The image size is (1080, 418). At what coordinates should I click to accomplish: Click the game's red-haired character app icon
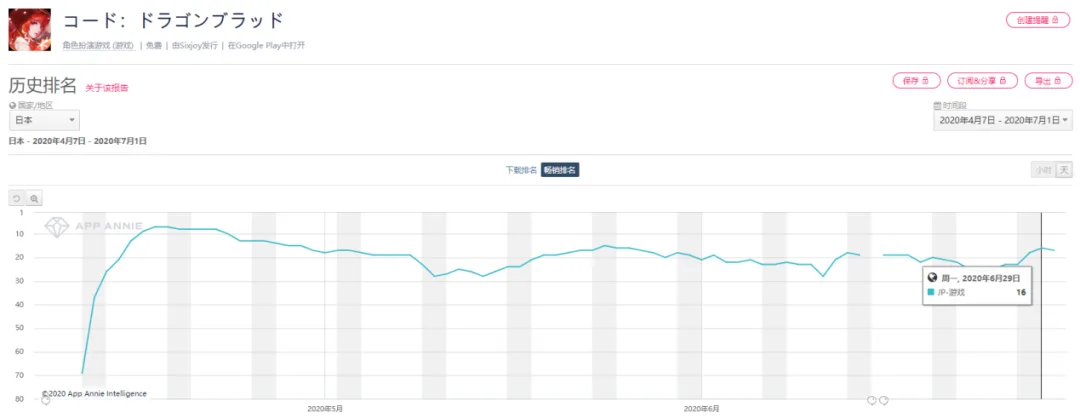(x=30, y=30)
